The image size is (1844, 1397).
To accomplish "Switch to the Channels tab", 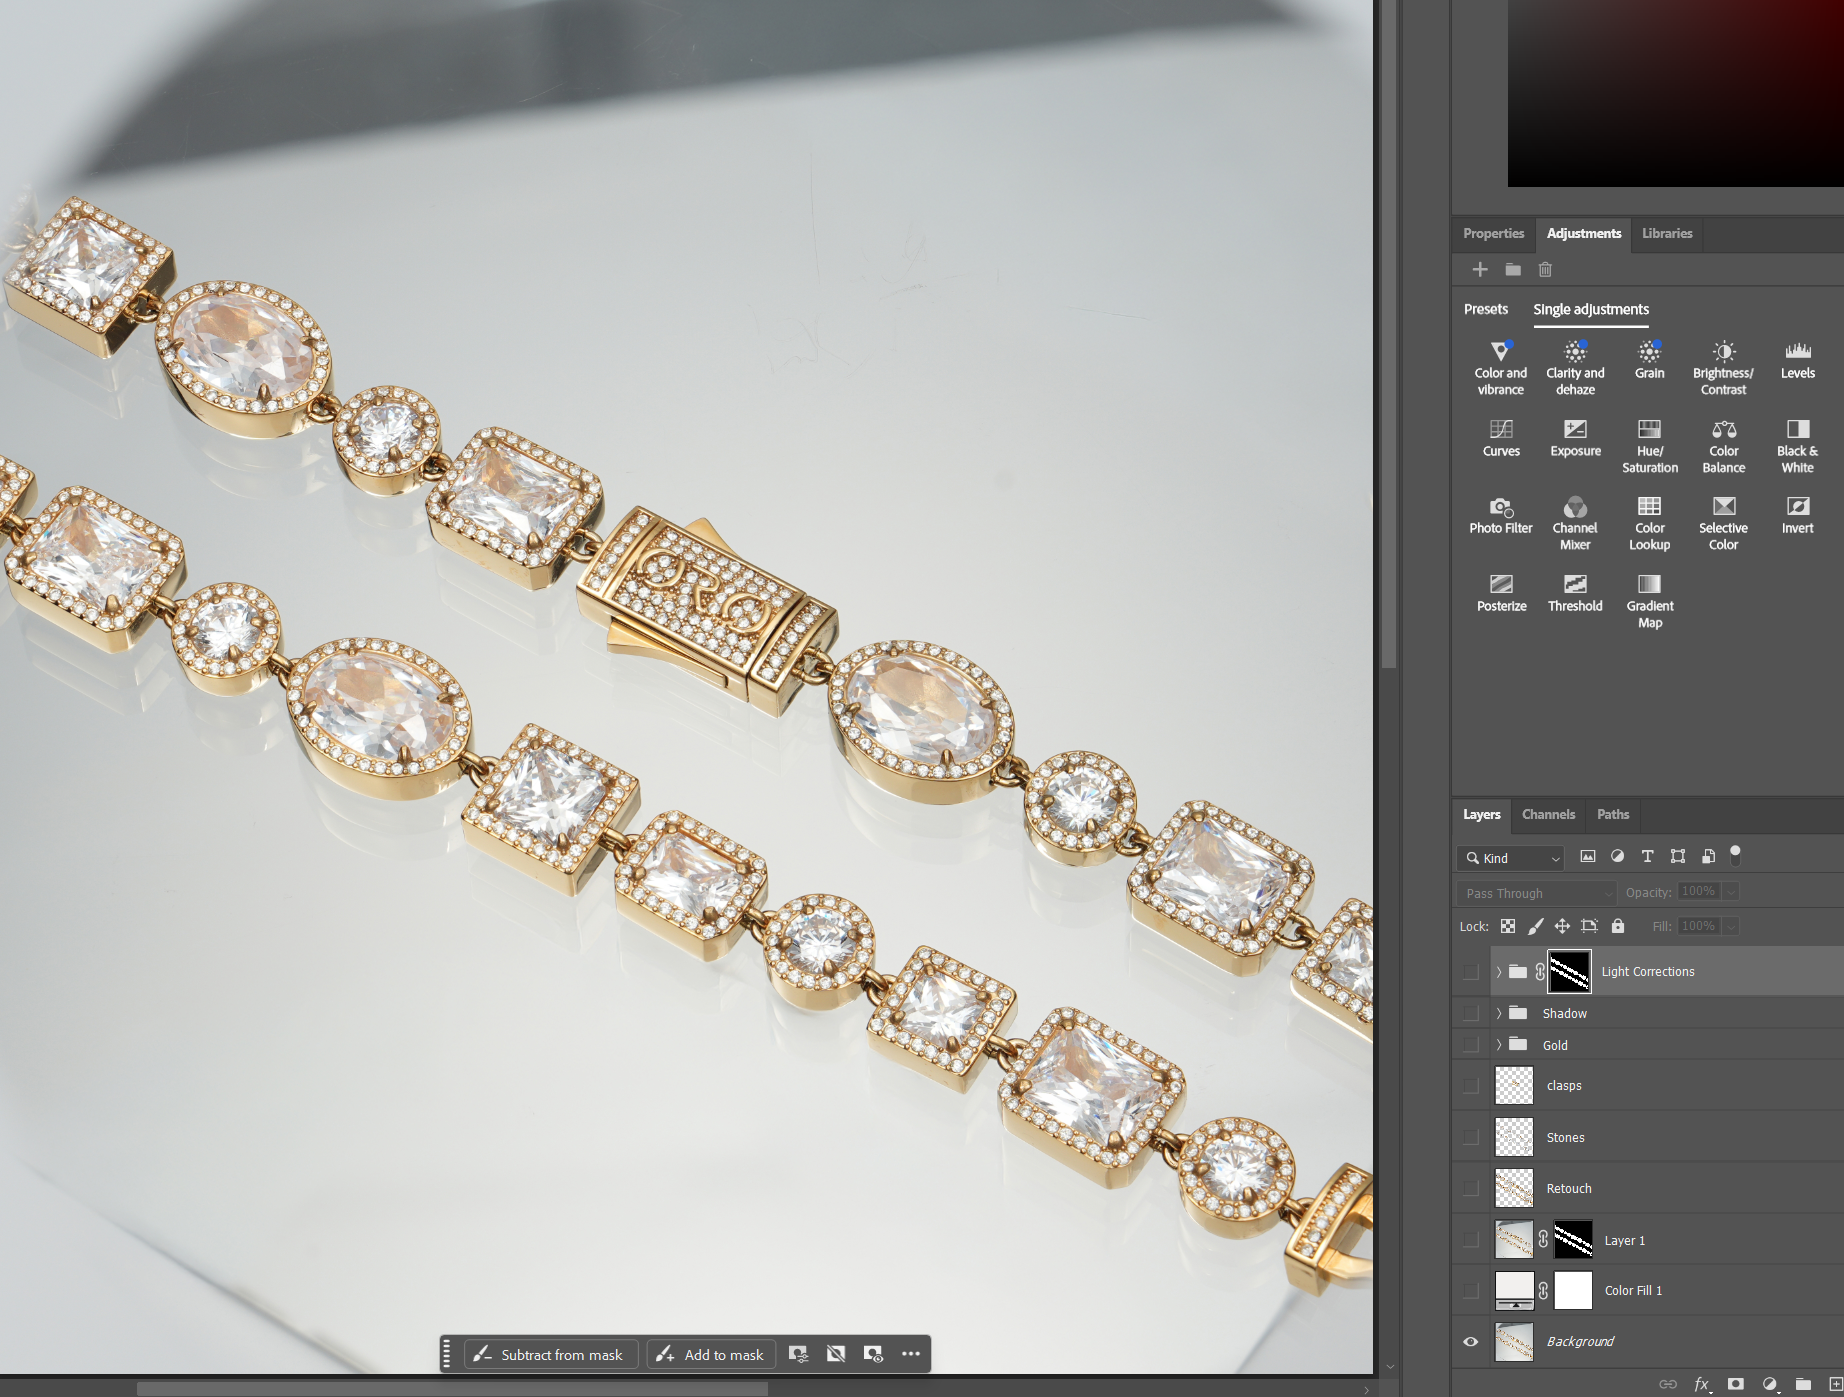I will pyautogui.click(x=1548, y=815).
